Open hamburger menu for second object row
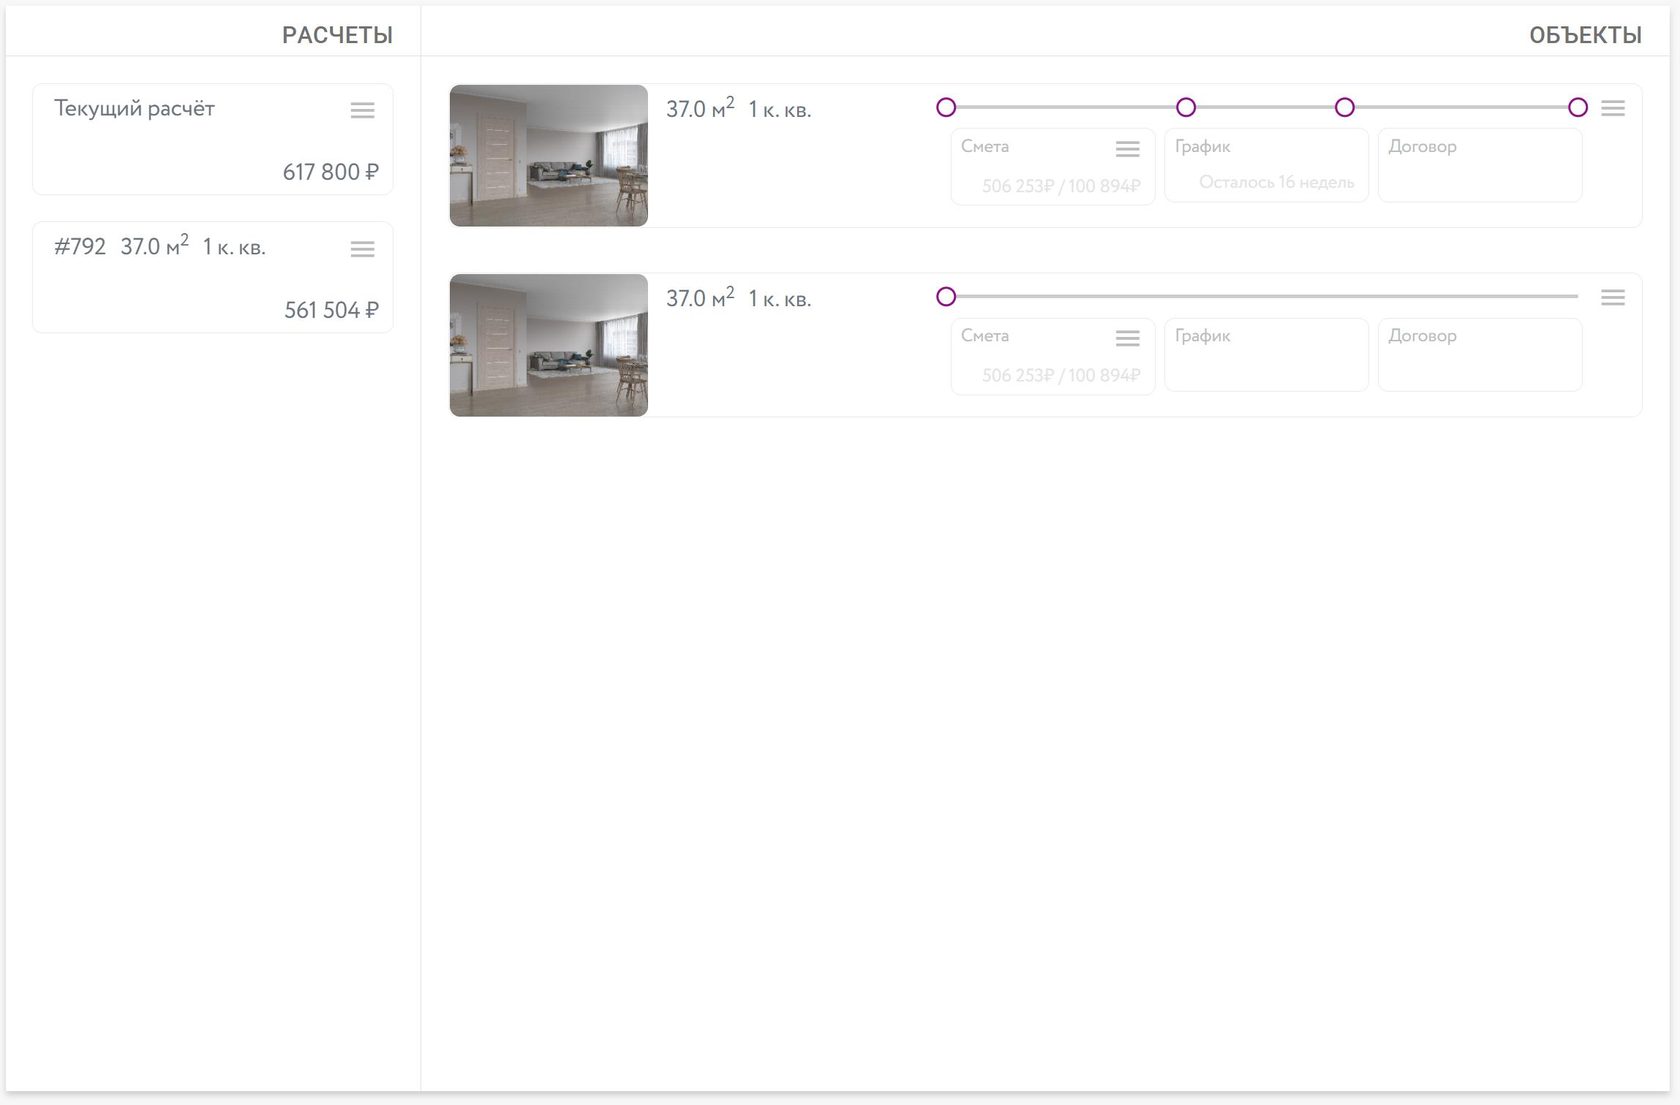Screen dimensions: 1680x1105 (1613, 298)
